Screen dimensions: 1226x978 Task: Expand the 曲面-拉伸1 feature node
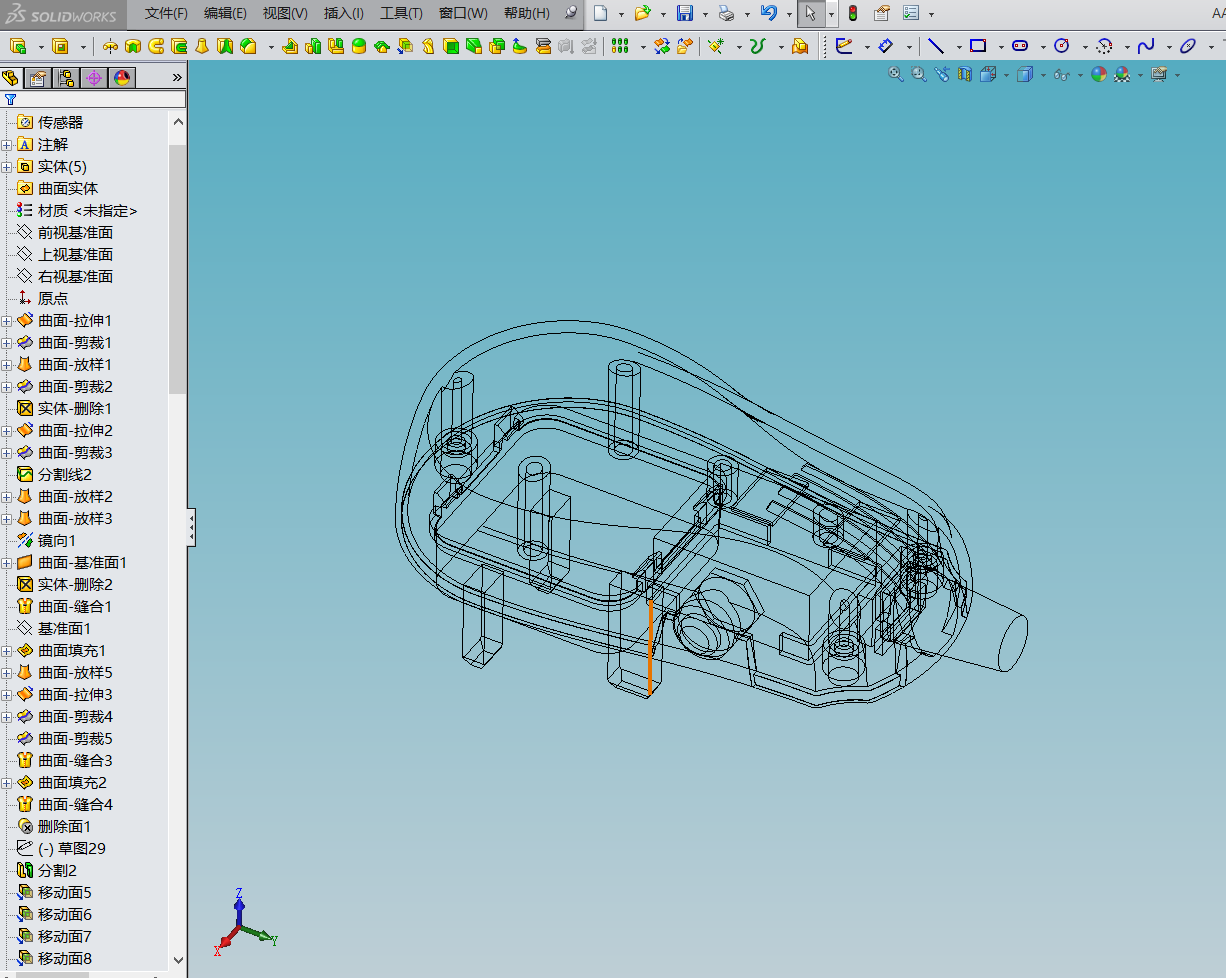[6, 321]
